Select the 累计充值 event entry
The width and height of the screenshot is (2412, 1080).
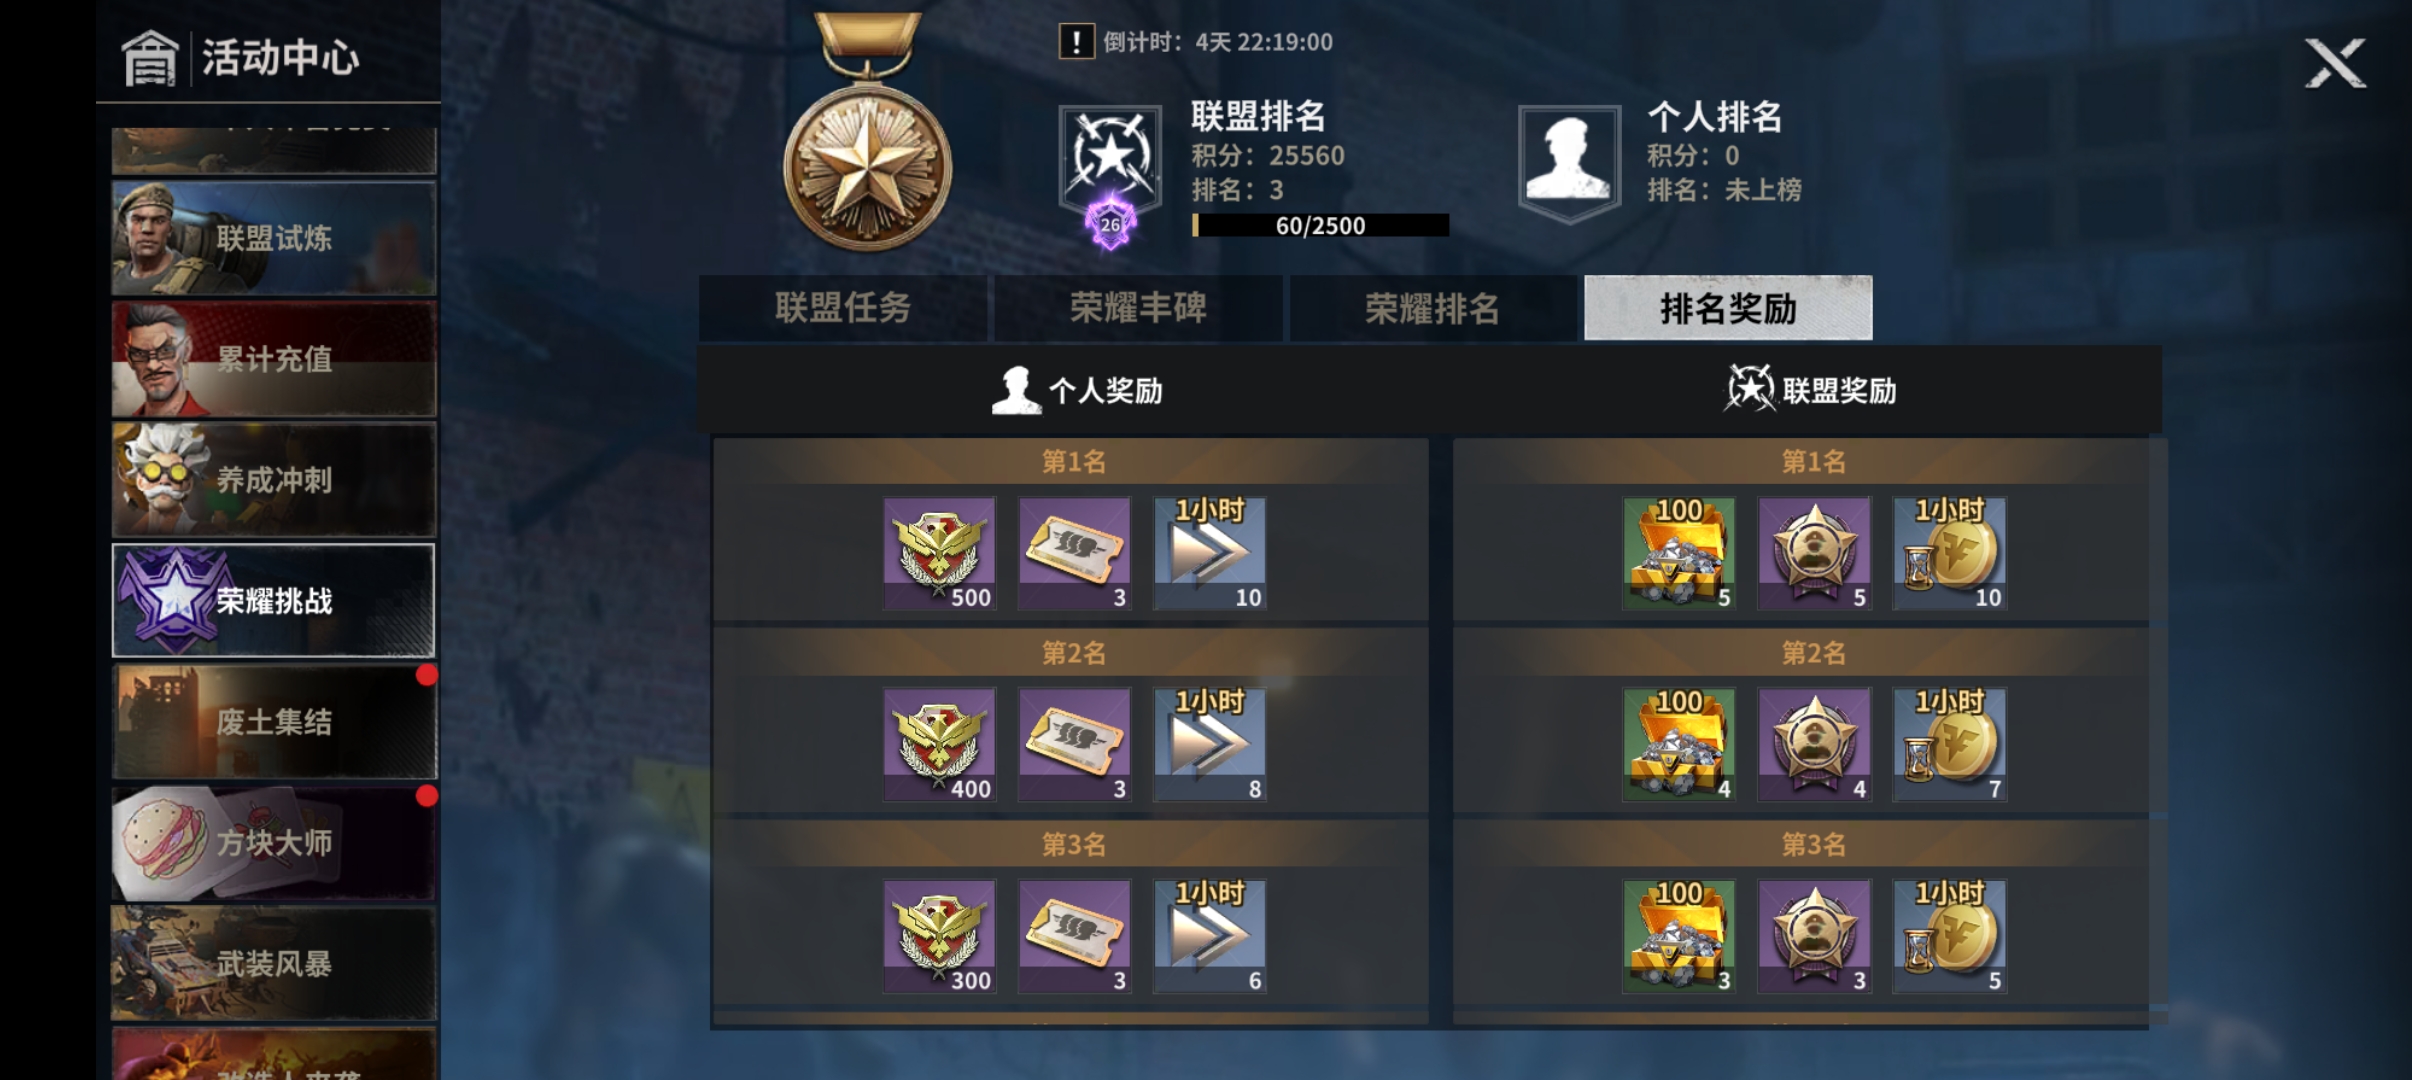(274, 359)
